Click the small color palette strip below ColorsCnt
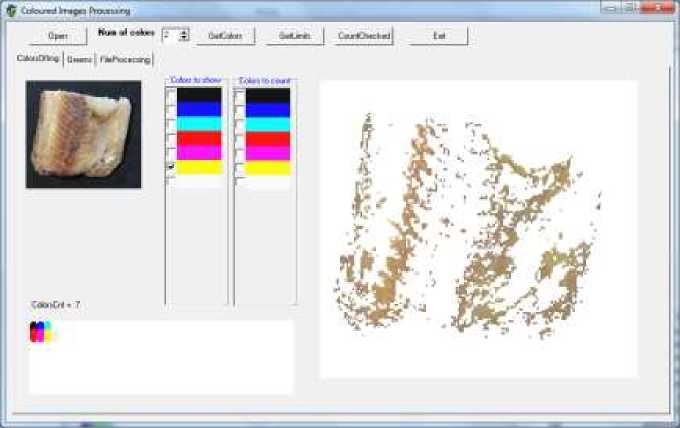 pyautogui.click(x=41, y=332)
